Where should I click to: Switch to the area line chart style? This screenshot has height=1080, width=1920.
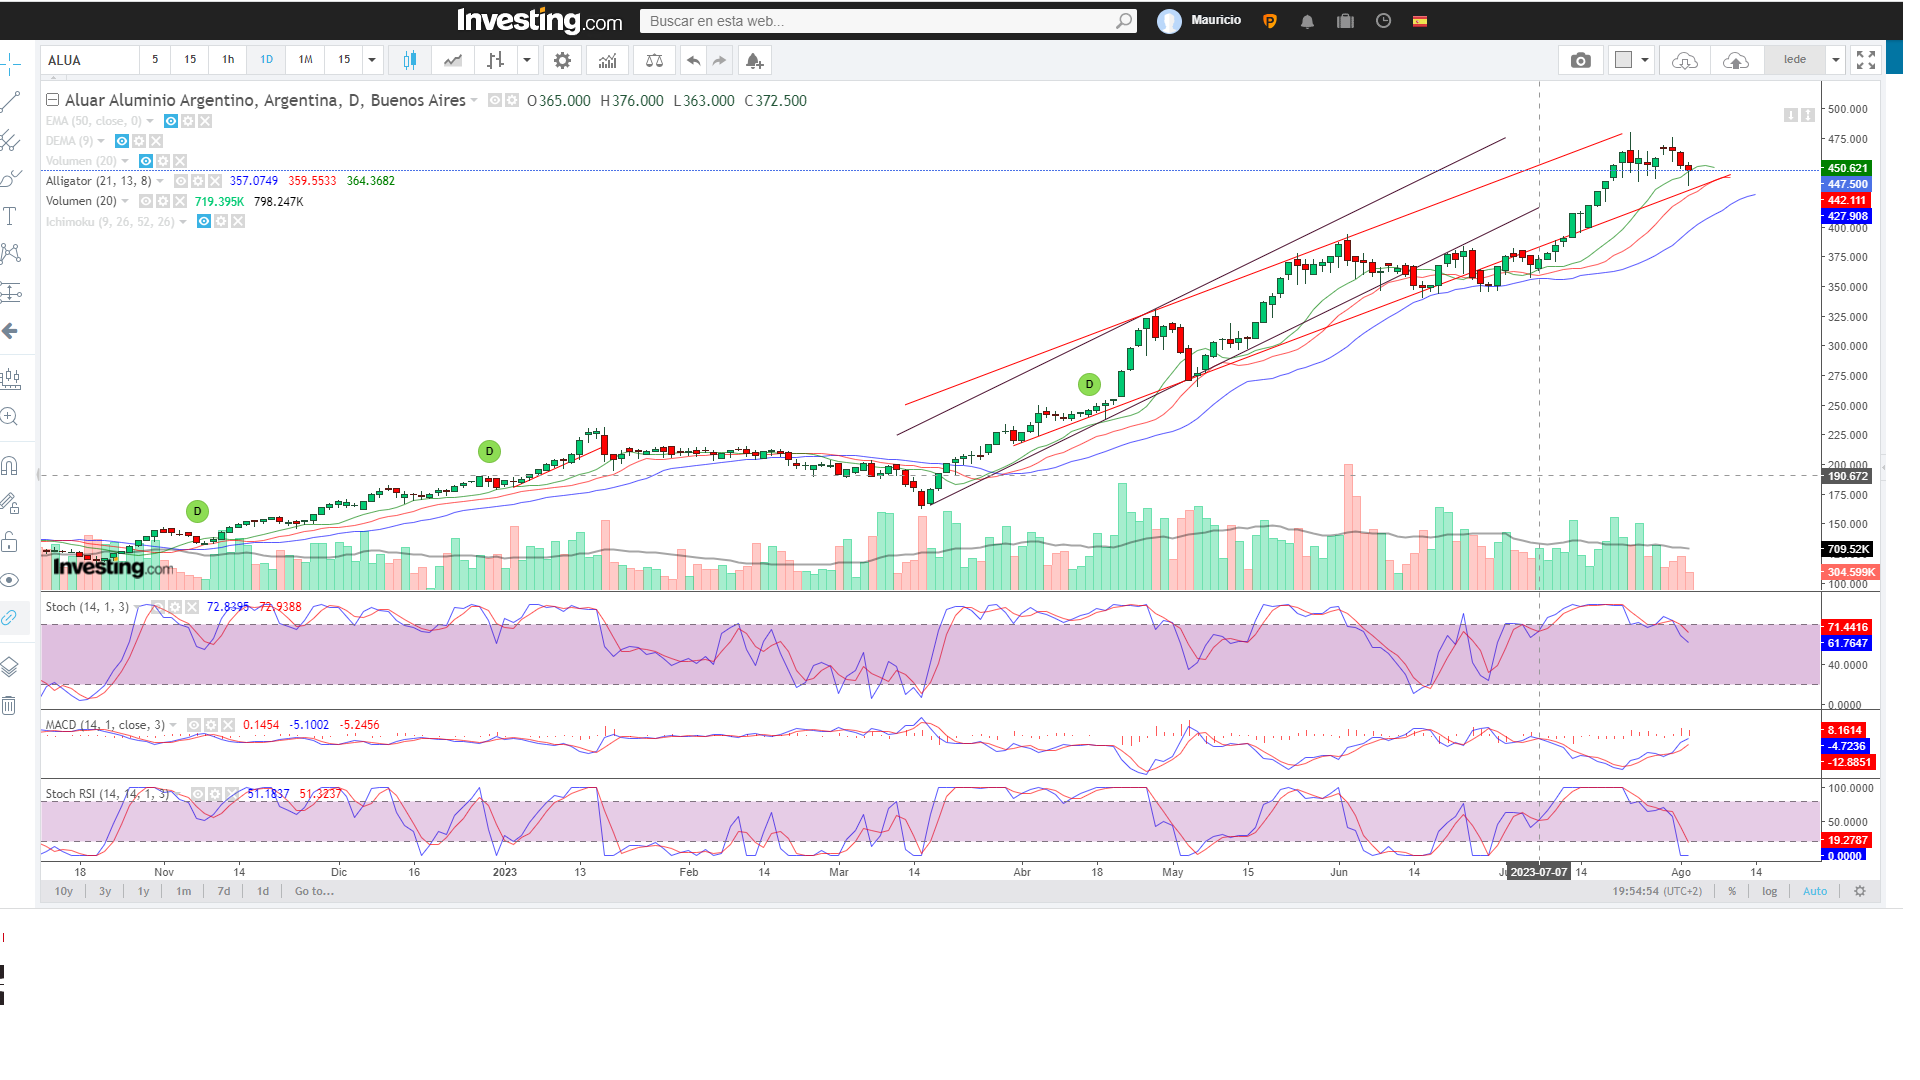click(453, 60)
